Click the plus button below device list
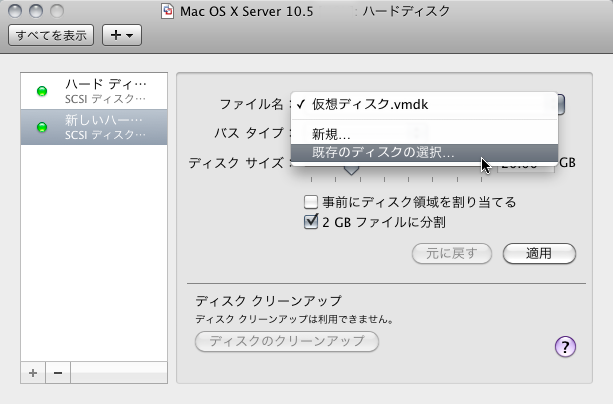This screenshot has width=613, height=404. [x=33, y=372]
